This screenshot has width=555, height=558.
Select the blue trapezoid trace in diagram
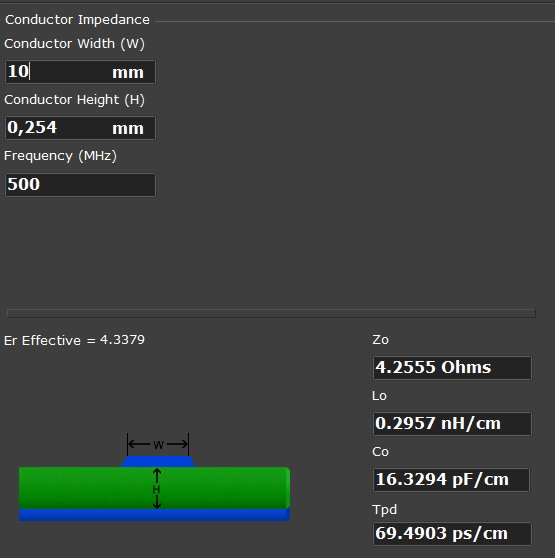coord(158,462)
